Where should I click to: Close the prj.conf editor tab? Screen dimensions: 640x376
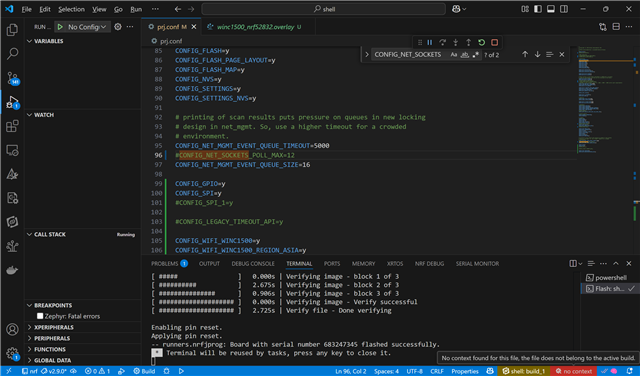[x=194, y=27]
